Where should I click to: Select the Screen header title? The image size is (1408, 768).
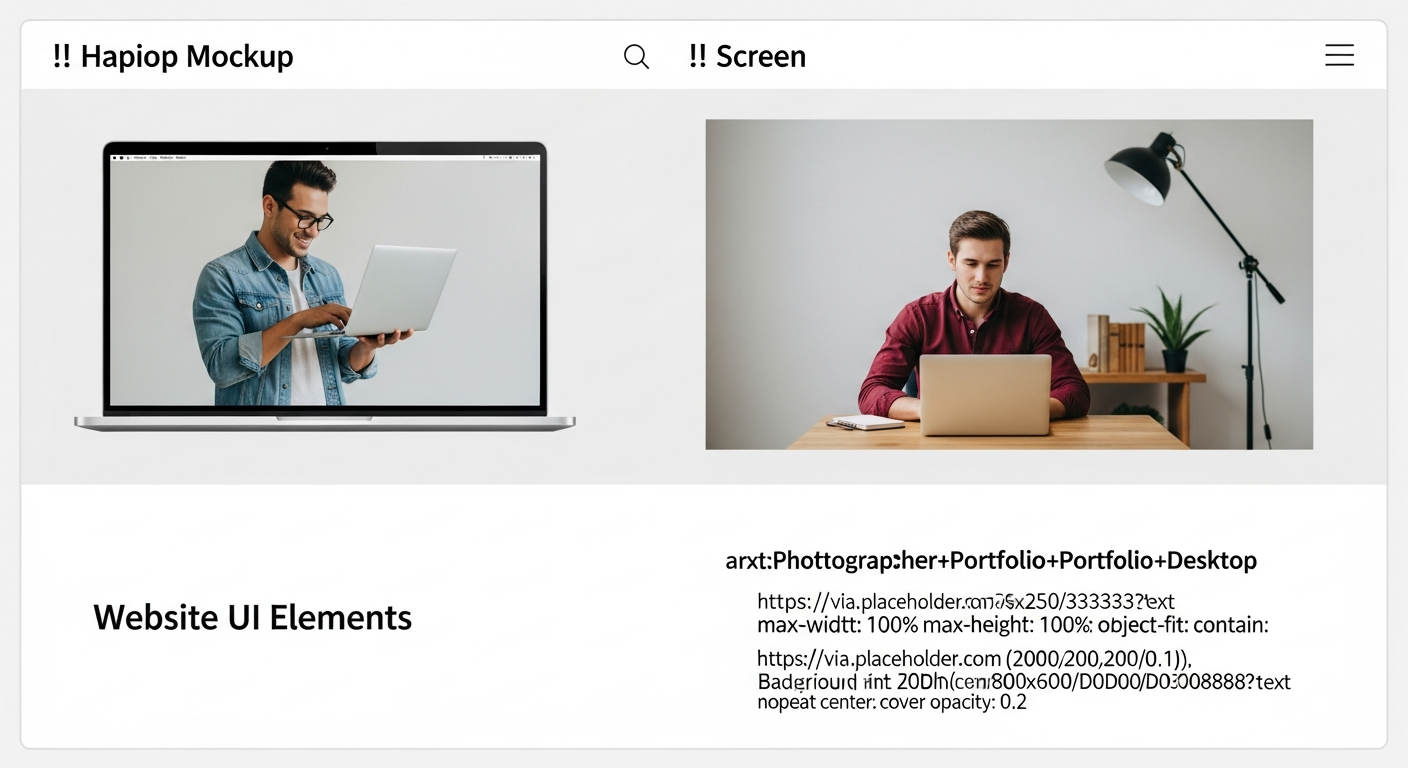point(761,57)
